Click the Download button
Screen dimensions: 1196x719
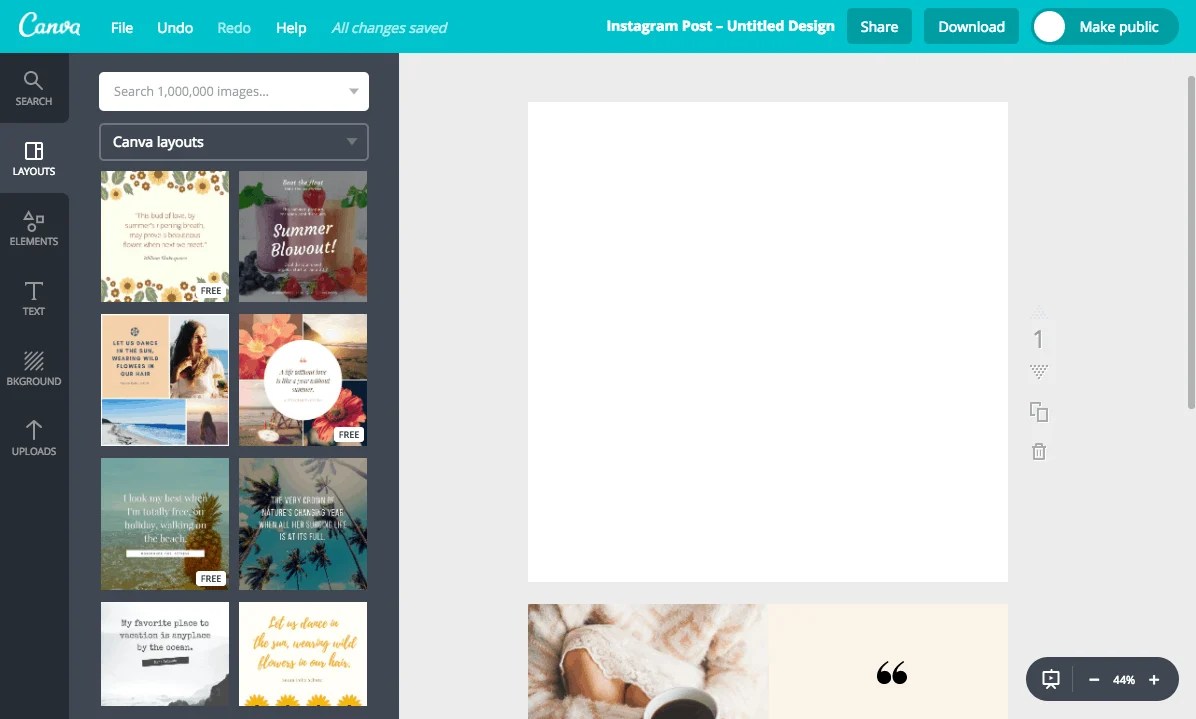click(971, 26)
